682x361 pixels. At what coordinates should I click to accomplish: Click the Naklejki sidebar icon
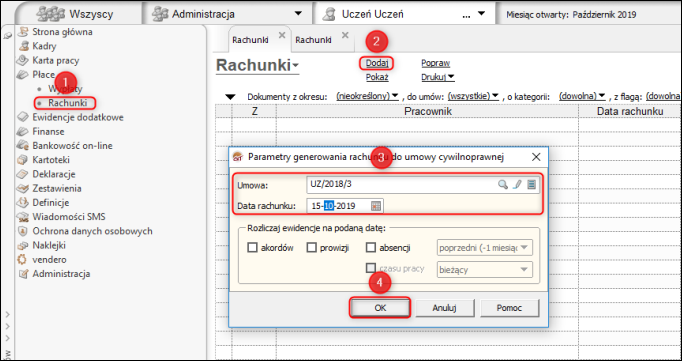pos(23,246)
